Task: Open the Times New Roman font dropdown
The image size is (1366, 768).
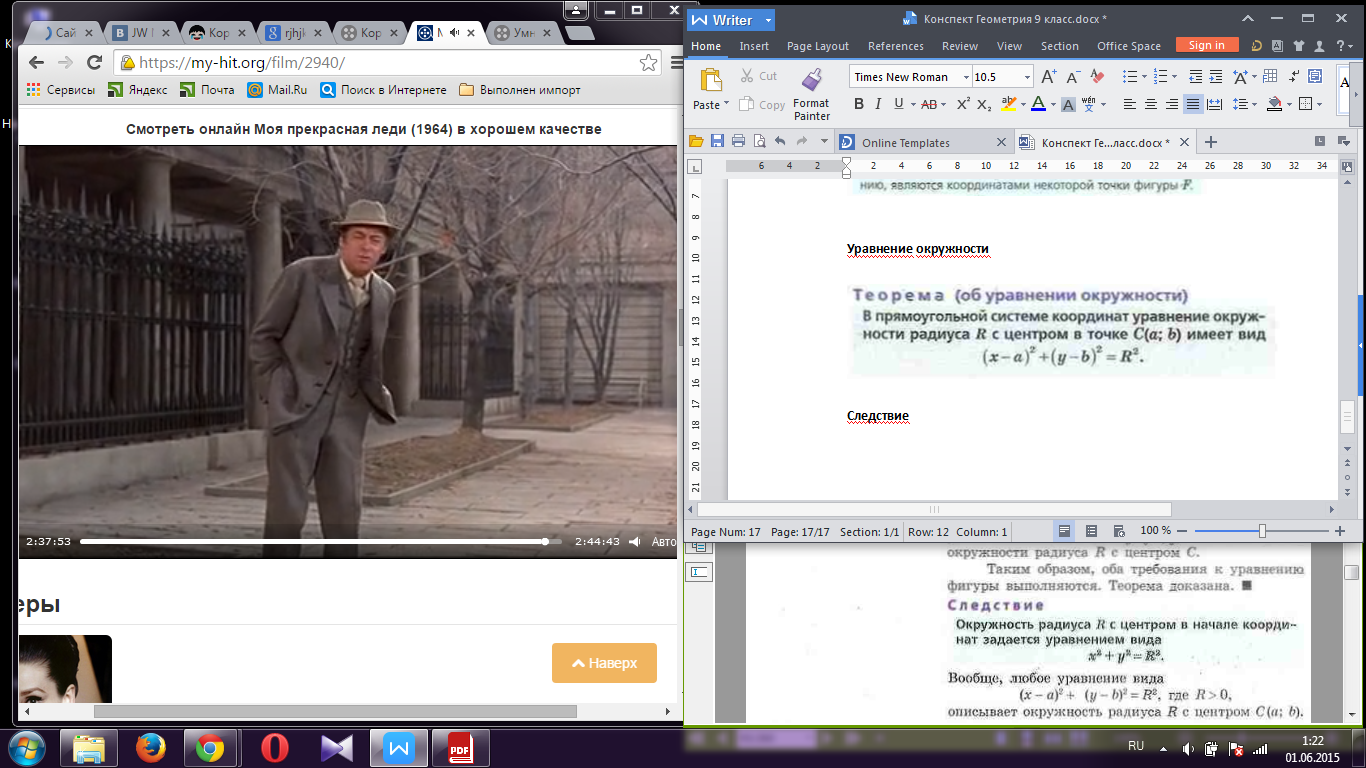Action: (966, 77)
